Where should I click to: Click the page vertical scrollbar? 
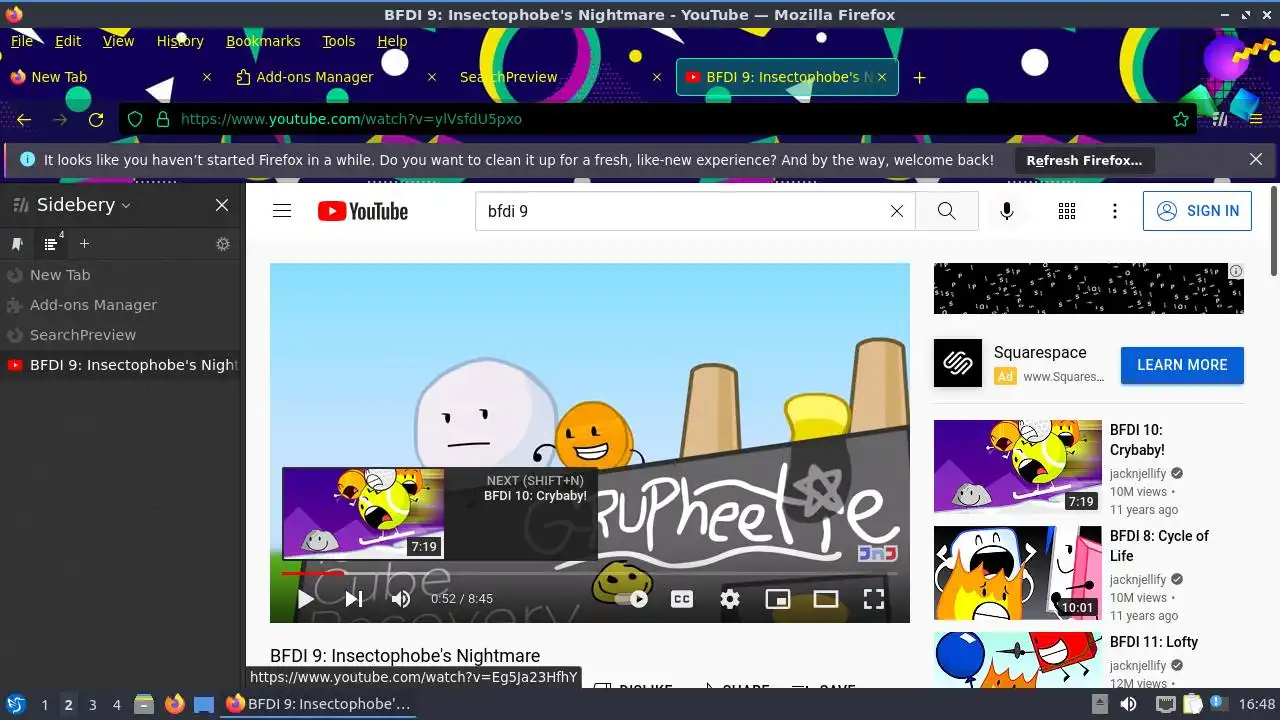(1274, 231)
